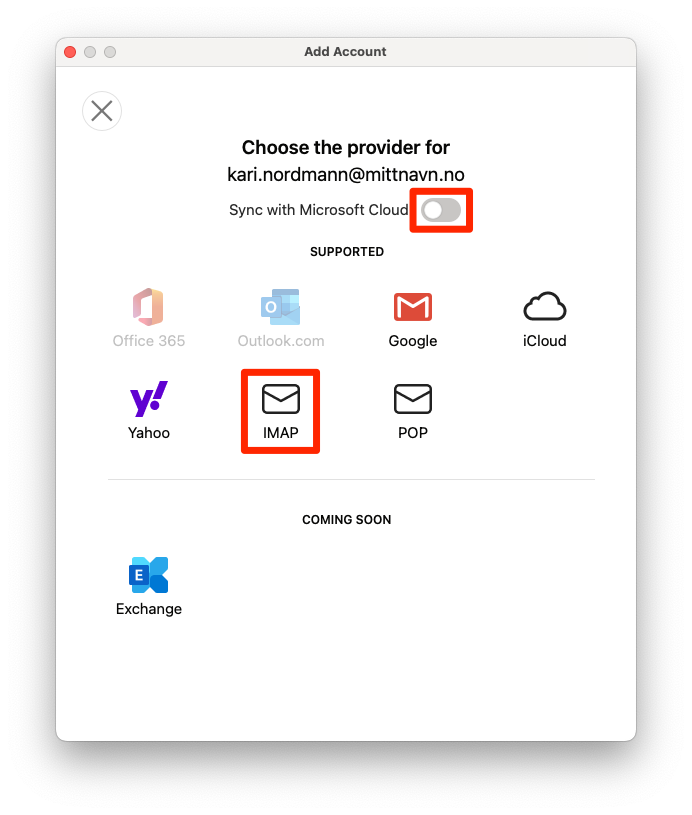Screen dimensions: 692x815
Task: Select the IMAP envelope icon
Action: click(281, 399)
